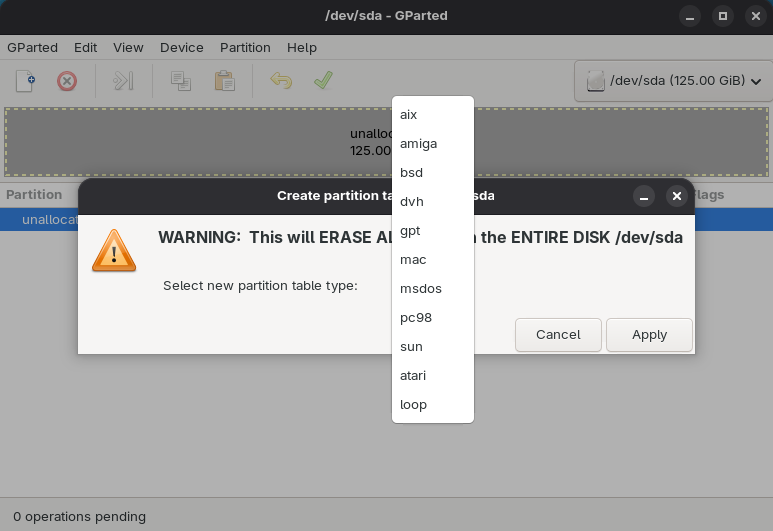773x531 pixels.
Task: Click the Undo last operation icon
Action: (281, 81)
